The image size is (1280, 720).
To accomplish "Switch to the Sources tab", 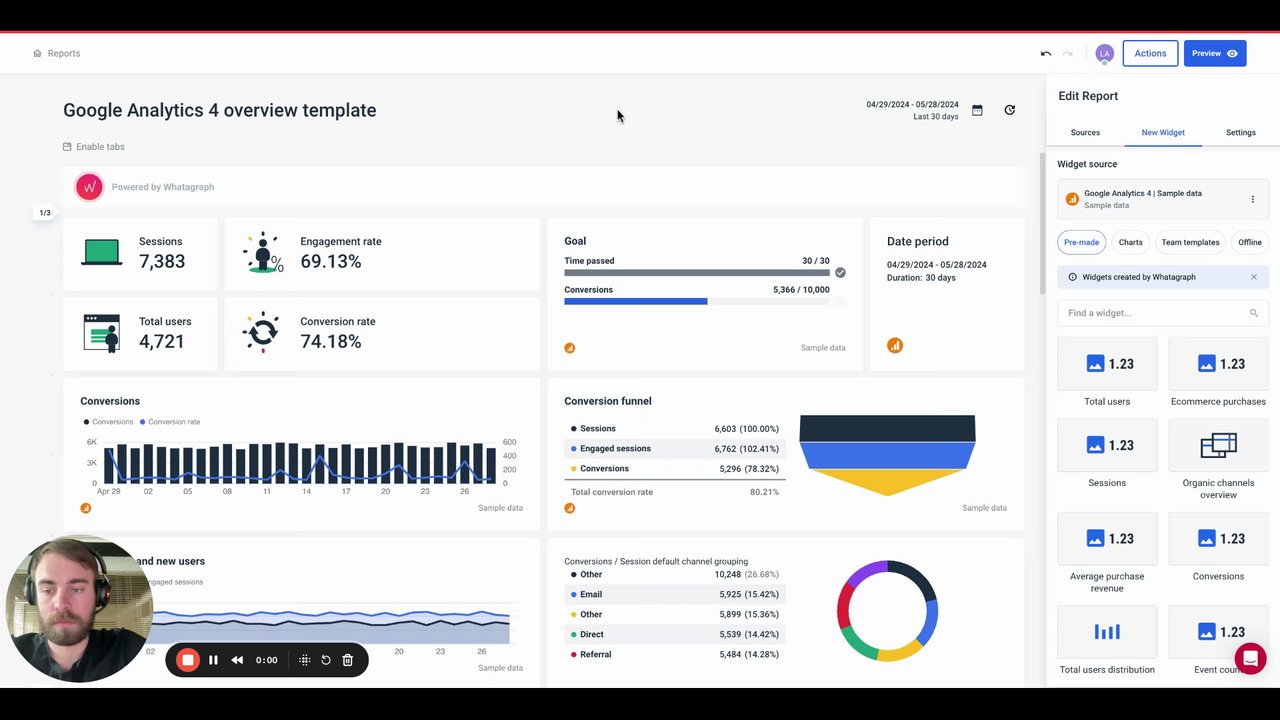I will coord(1085,132).
